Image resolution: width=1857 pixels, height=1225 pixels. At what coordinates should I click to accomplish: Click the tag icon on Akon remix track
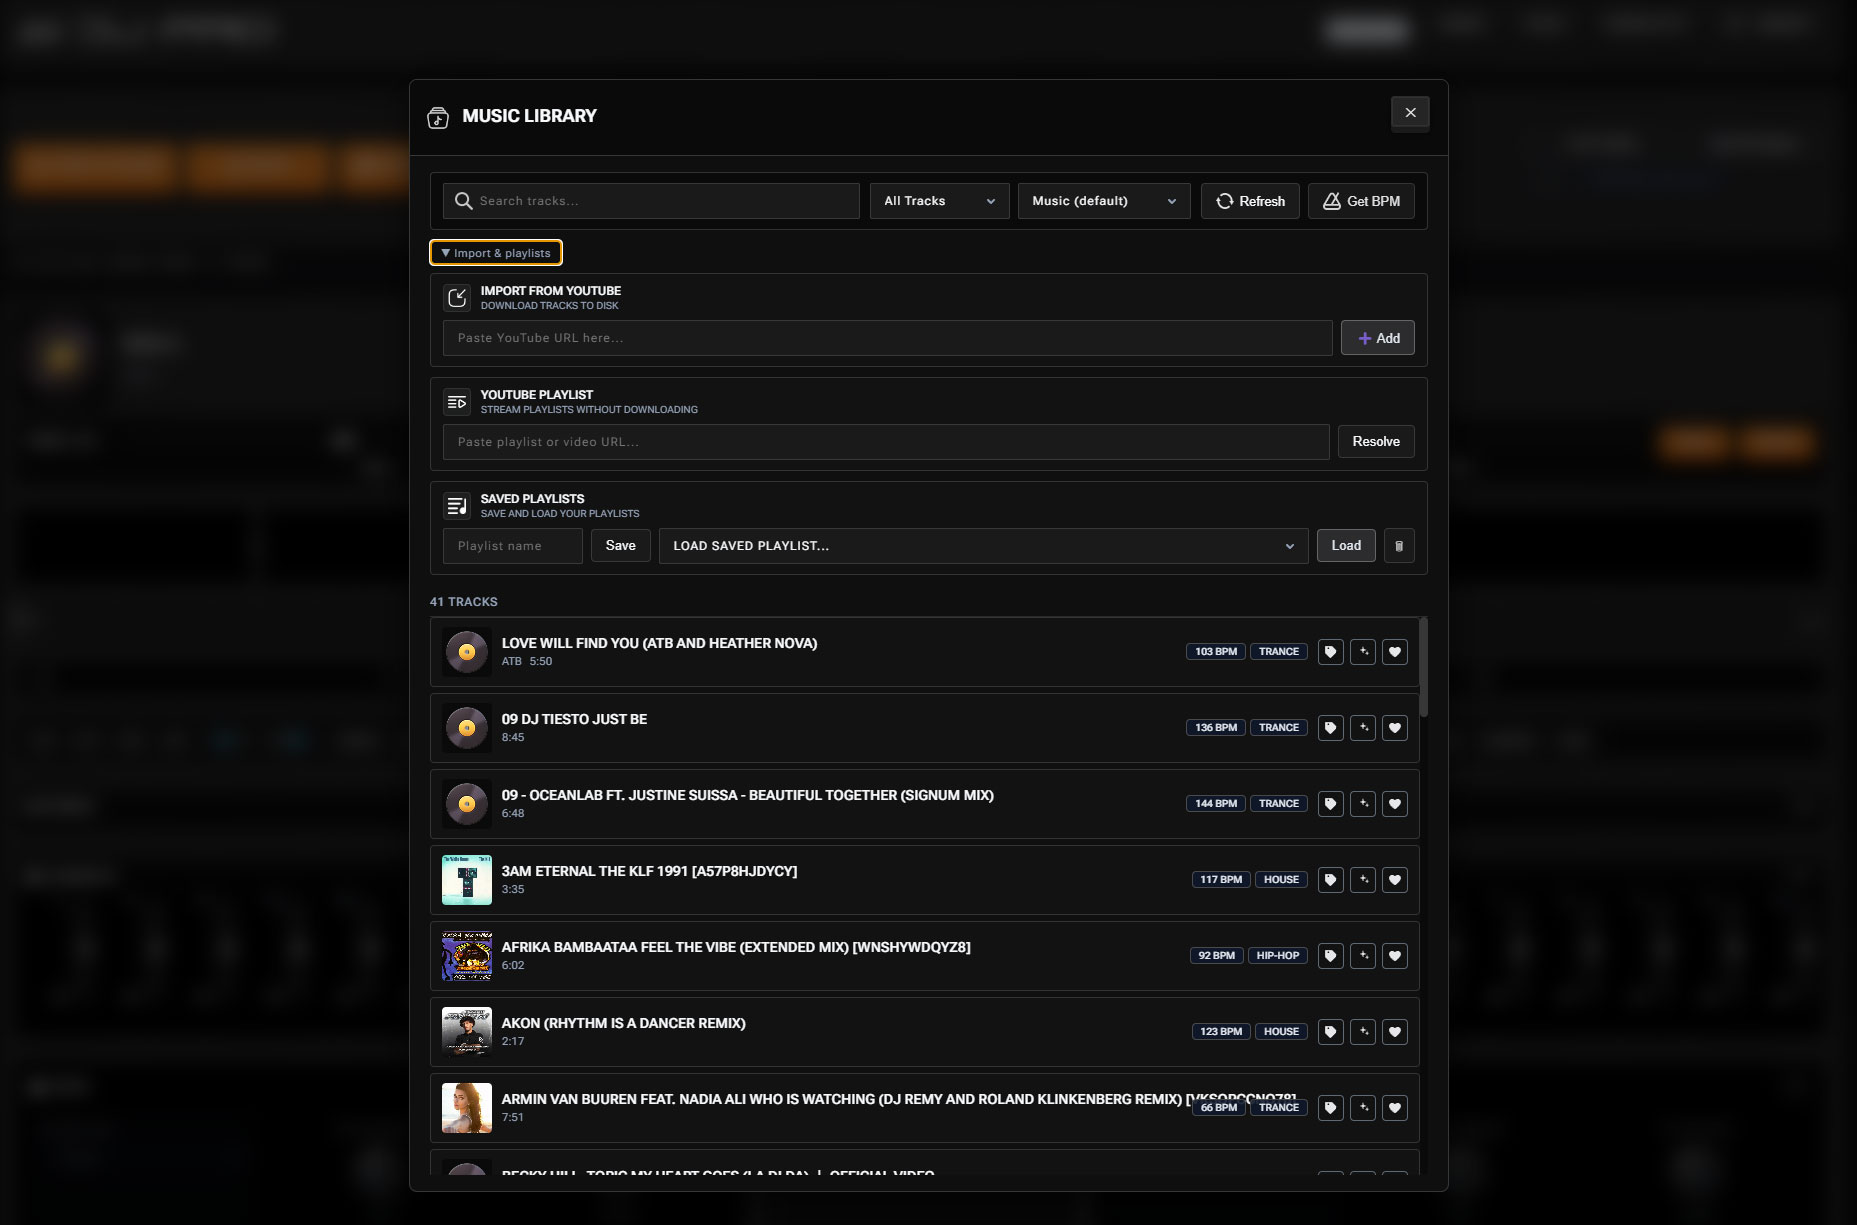[x=1330, y=1032]
